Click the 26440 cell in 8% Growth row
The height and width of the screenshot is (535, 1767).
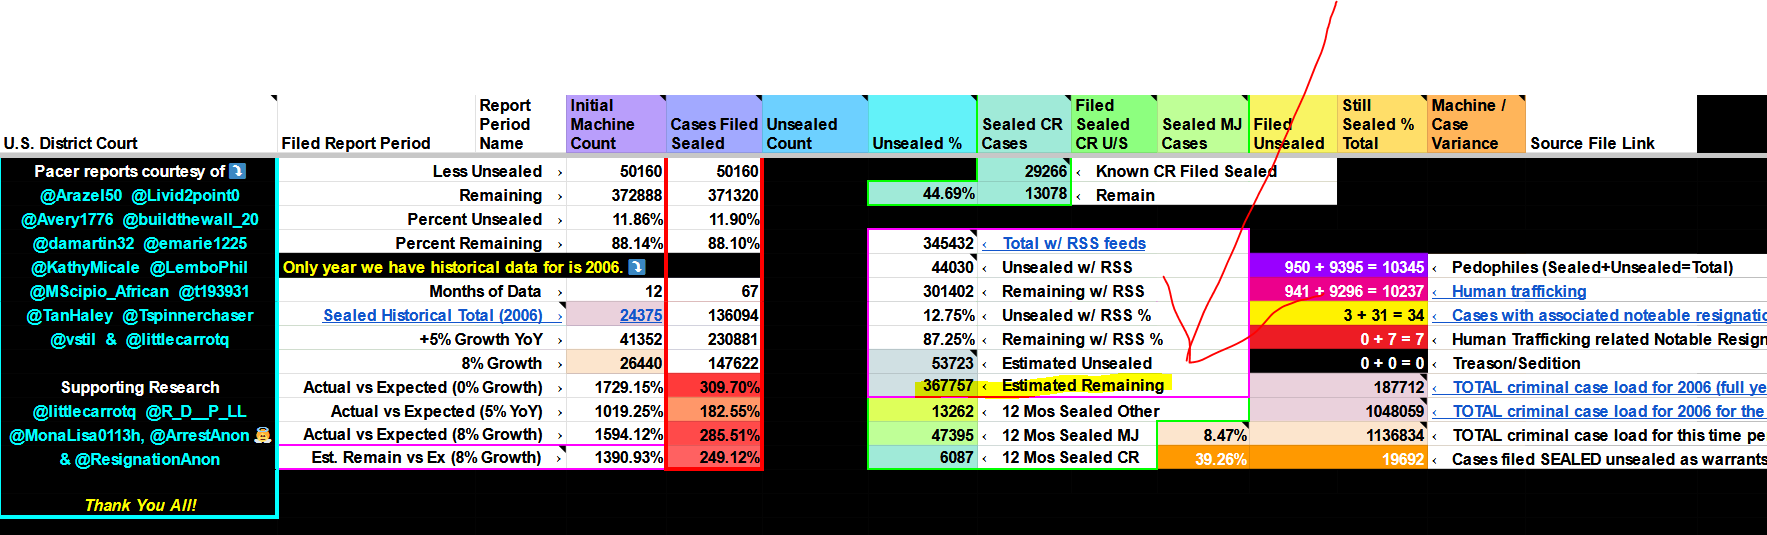(x=616, y=363)
